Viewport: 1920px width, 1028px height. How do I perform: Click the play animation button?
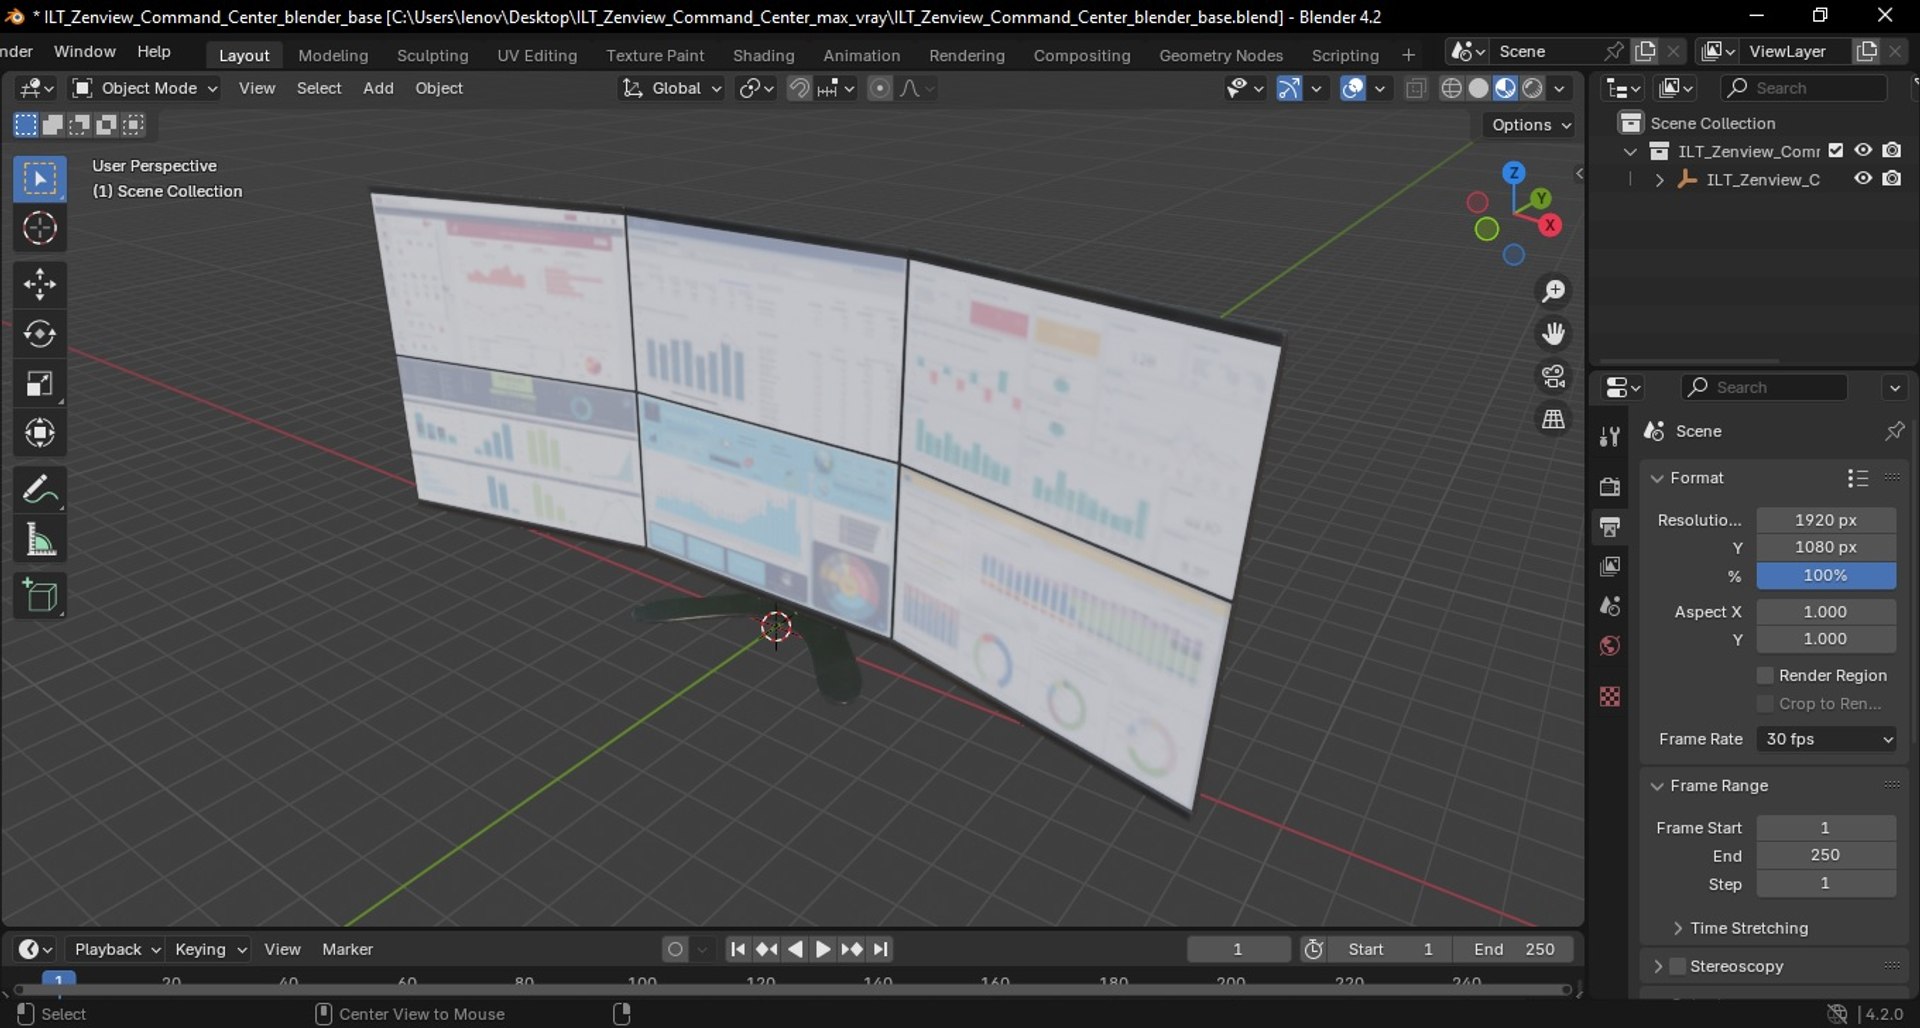click(822, 949)
